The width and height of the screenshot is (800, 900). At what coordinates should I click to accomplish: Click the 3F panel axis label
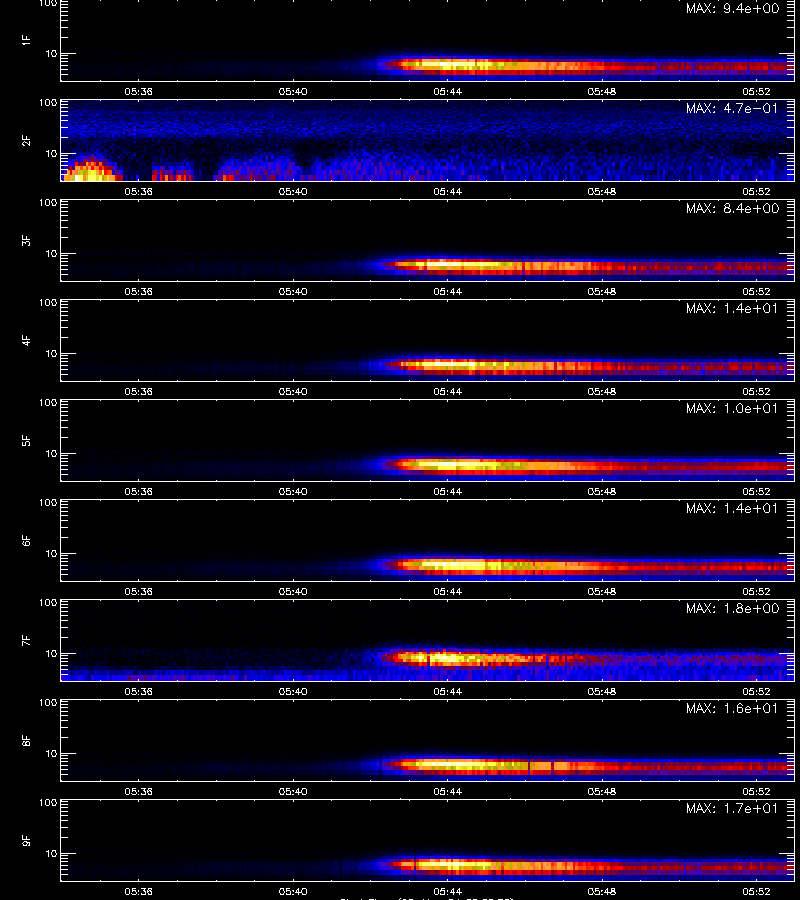tap(26, 240)
